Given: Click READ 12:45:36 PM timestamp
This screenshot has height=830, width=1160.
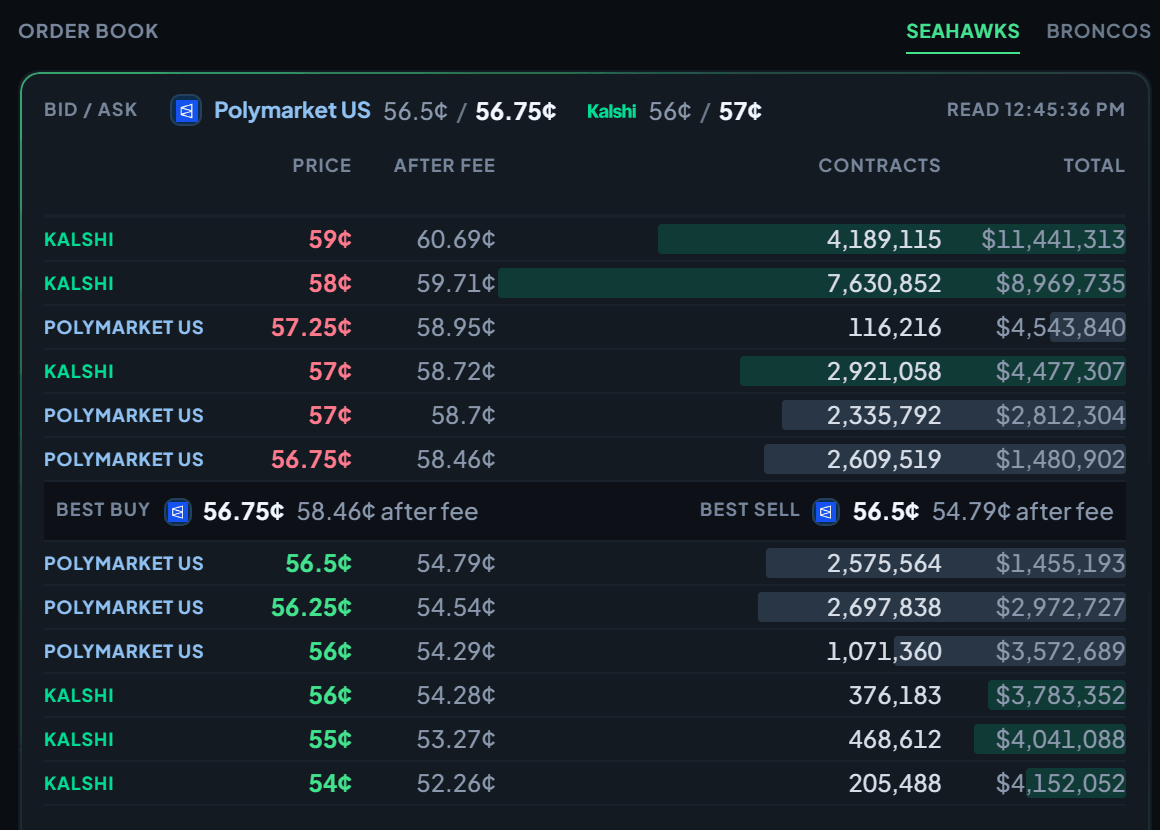Looking at the screenshot, I should click(x=1036, y=109).
